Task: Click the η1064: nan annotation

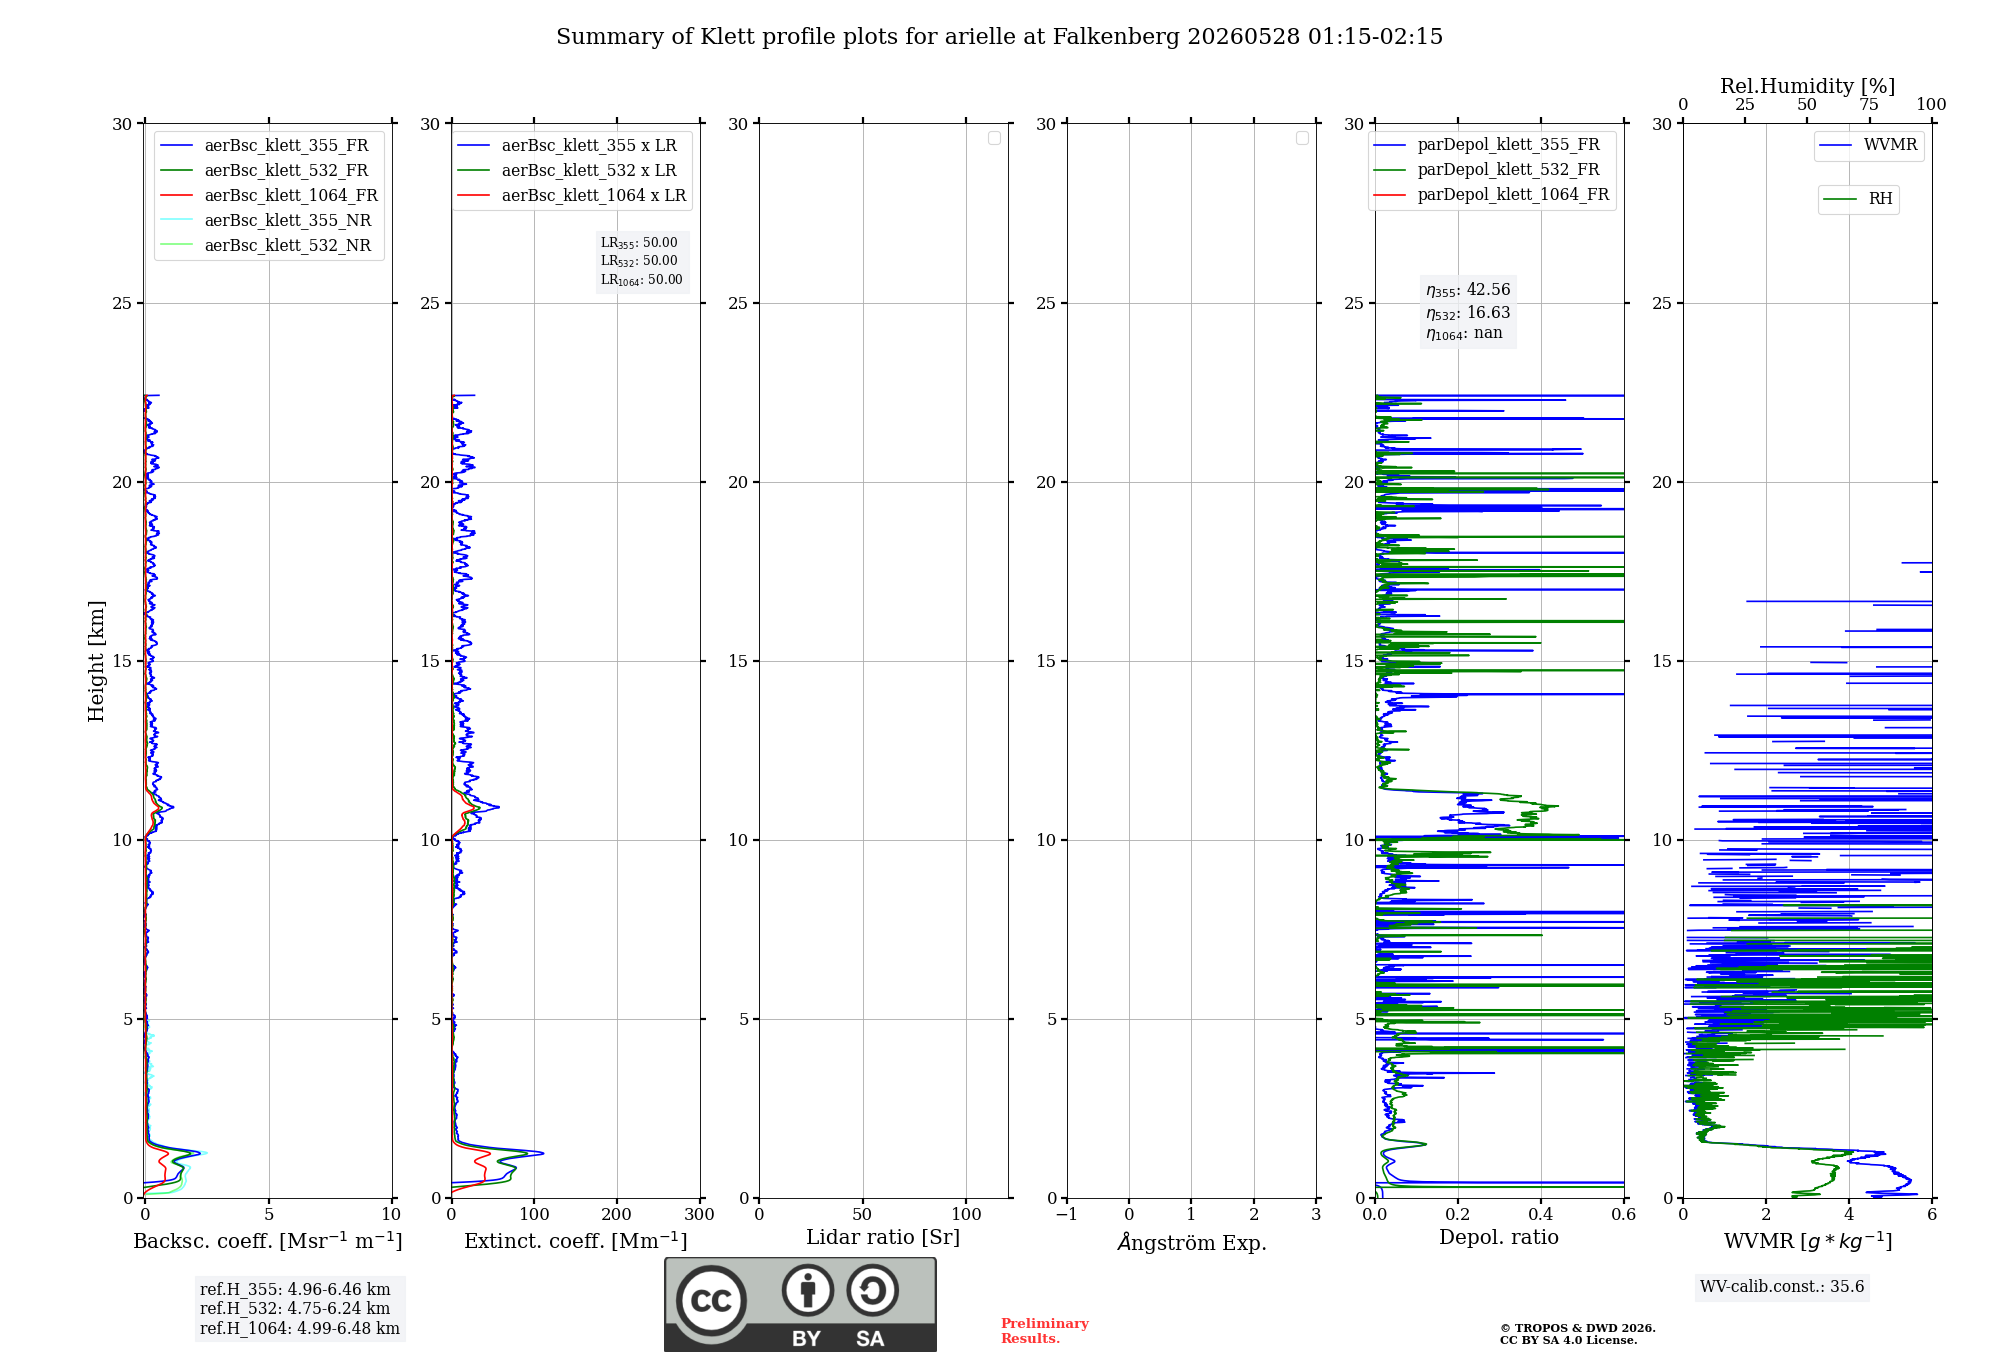Action: click(x=1464, y=334)
